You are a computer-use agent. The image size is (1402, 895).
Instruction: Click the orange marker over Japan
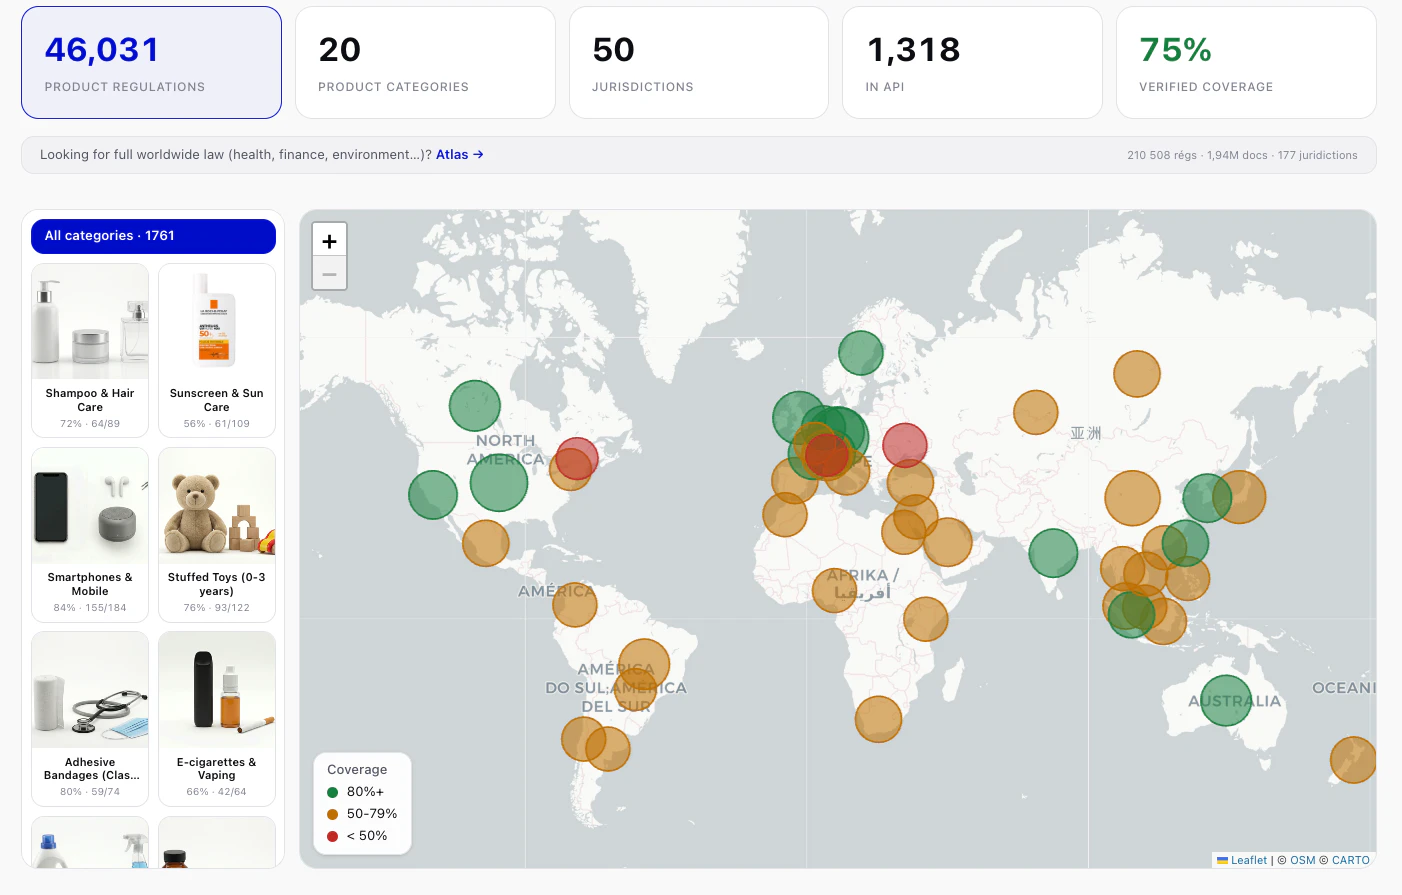point(1239,497)
